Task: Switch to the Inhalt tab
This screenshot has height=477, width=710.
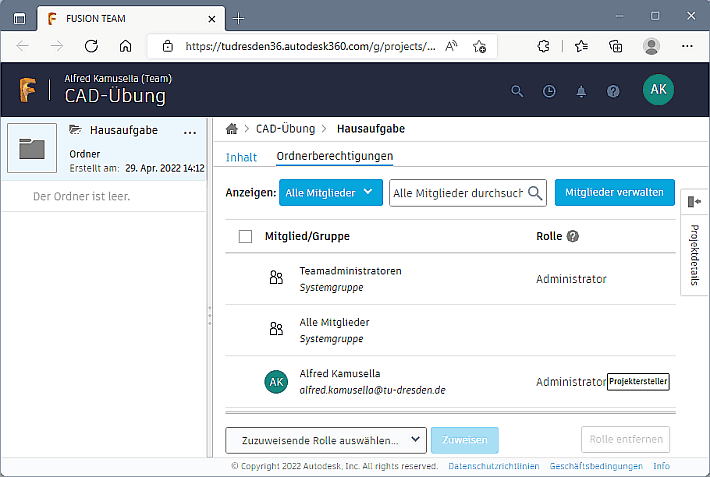Action: point(241,157)
